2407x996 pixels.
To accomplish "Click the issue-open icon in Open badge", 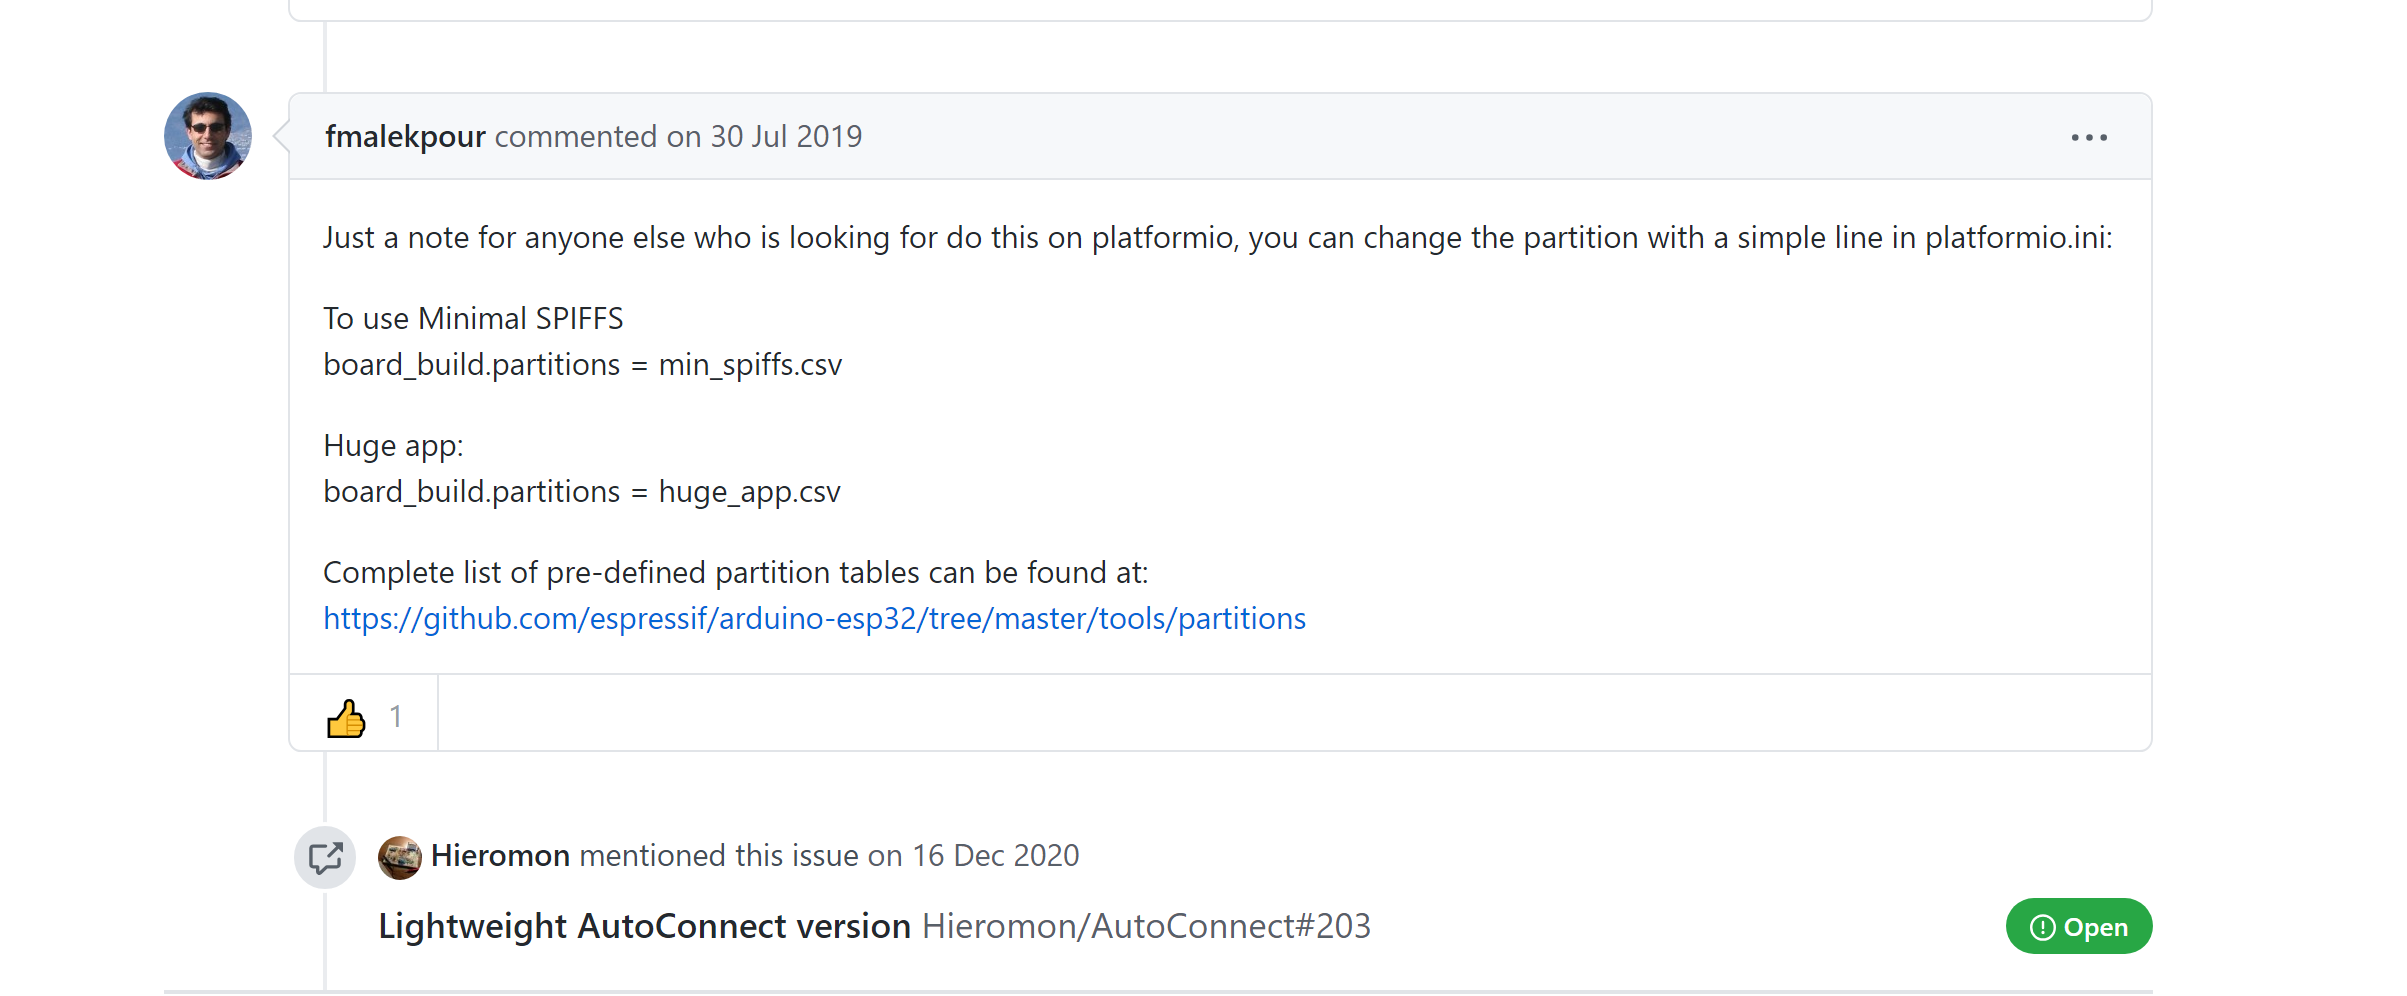I will coord(2042,928).
